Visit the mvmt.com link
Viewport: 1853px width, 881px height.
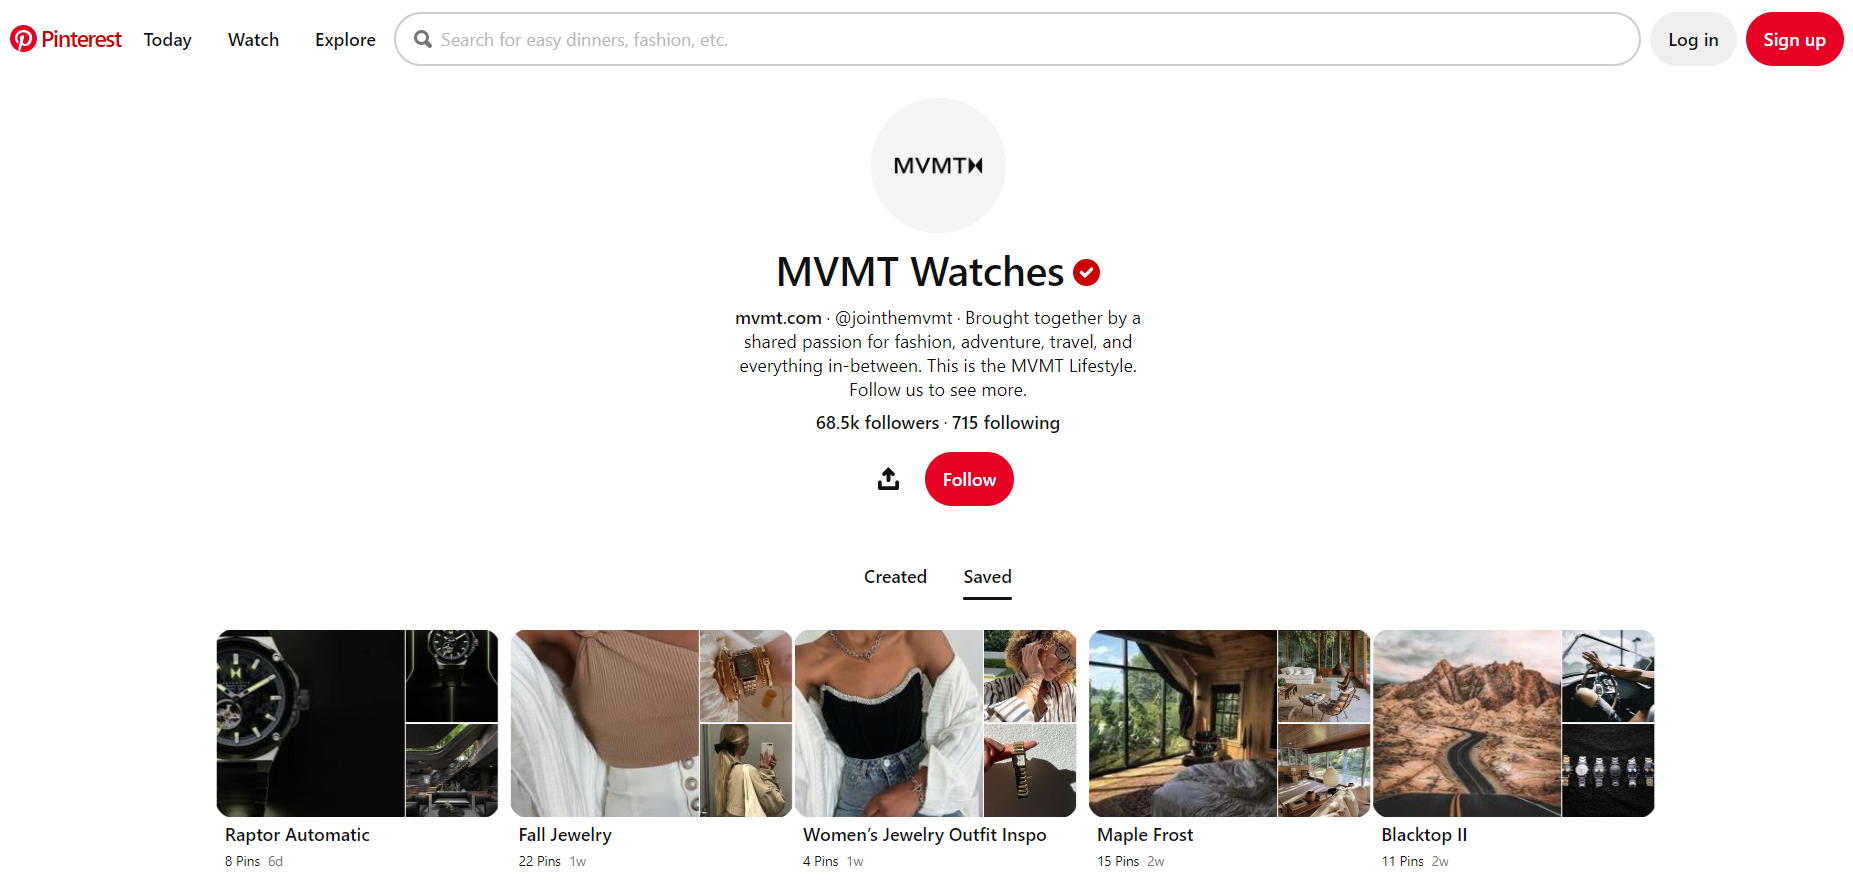[778, 318]
